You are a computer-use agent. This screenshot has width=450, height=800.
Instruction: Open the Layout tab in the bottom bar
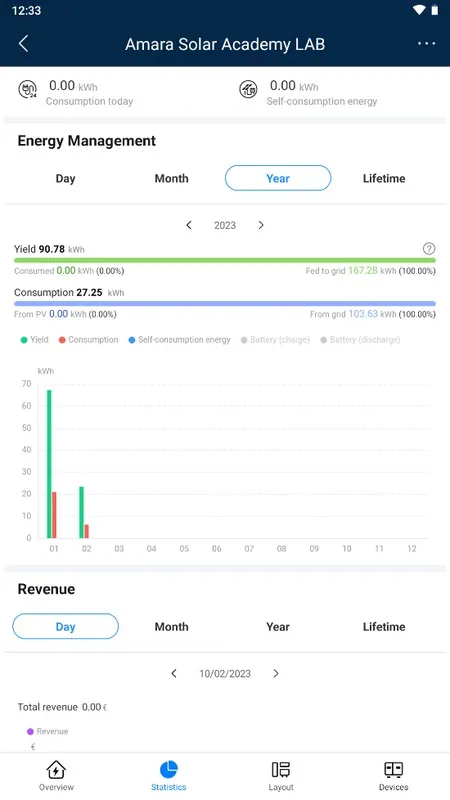click(281, 776)
